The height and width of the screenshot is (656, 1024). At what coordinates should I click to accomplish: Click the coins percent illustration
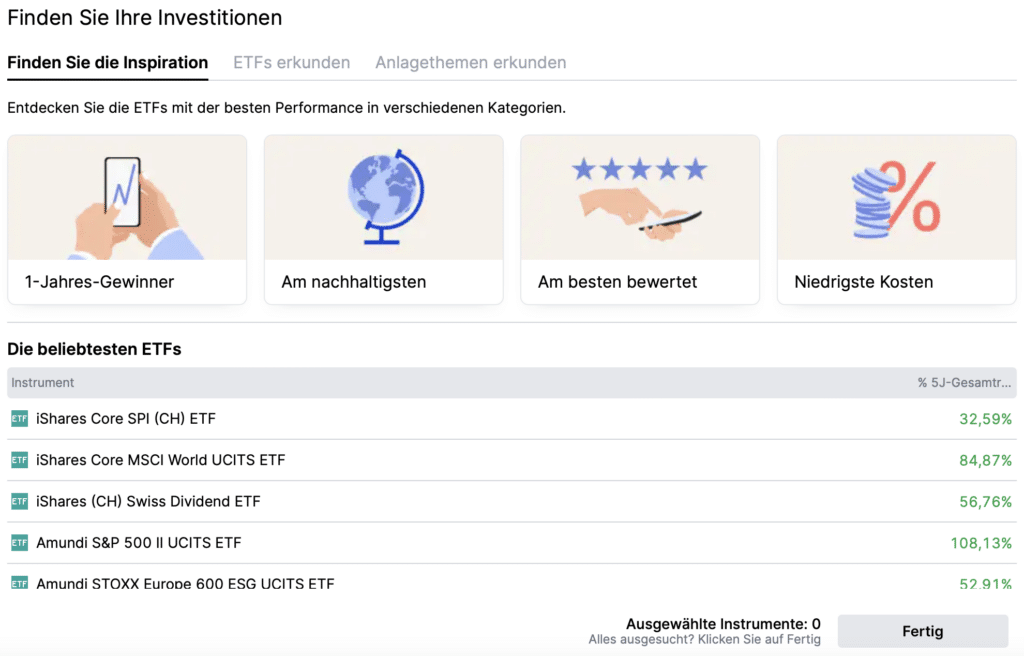[x=896, y=198]
